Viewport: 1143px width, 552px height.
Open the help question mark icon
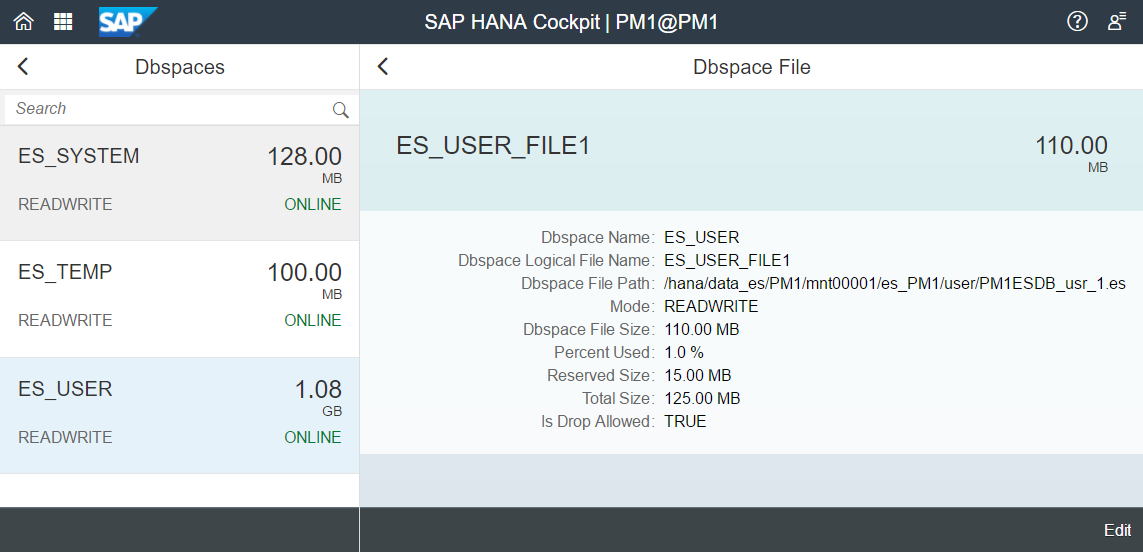click(1077, 22)
